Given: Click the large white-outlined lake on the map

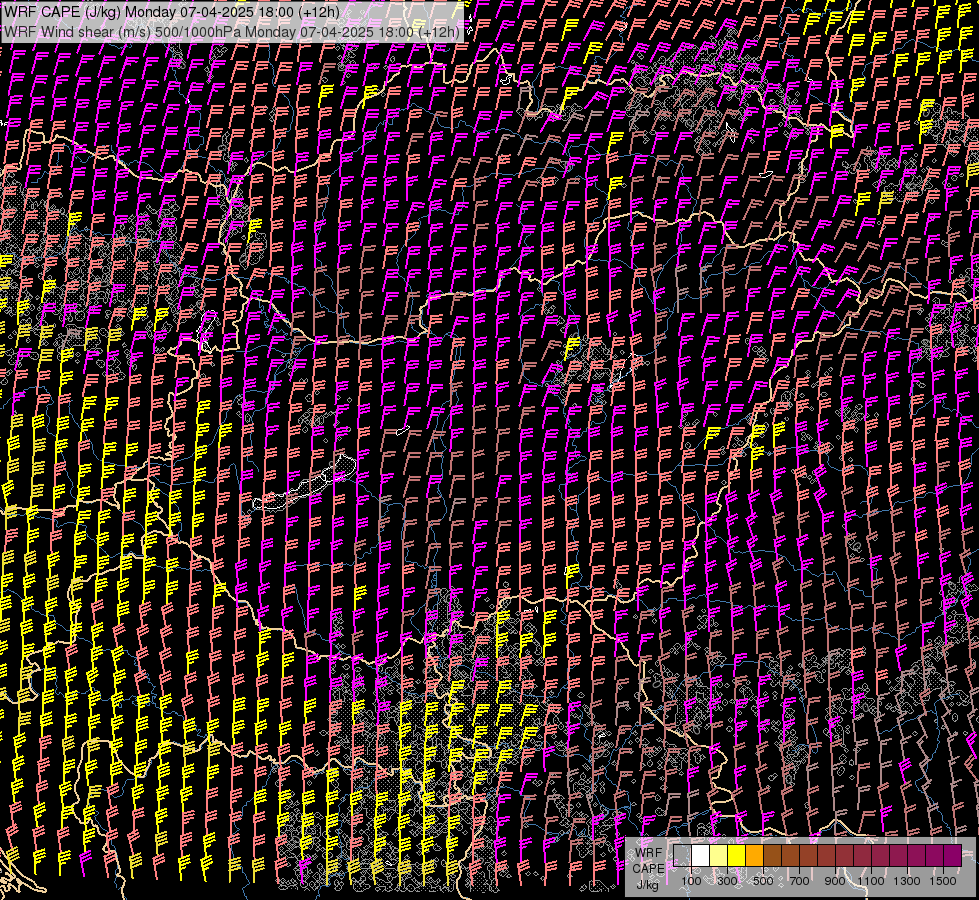Looking at the screenshot, I should [x=305, y=483].
